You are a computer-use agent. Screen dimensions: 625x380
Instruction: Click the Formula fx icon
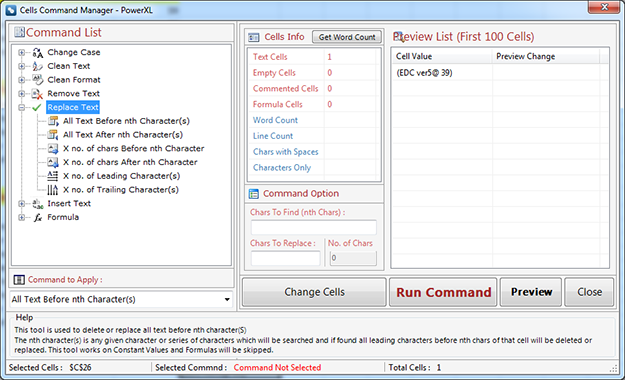click(37, 217)
